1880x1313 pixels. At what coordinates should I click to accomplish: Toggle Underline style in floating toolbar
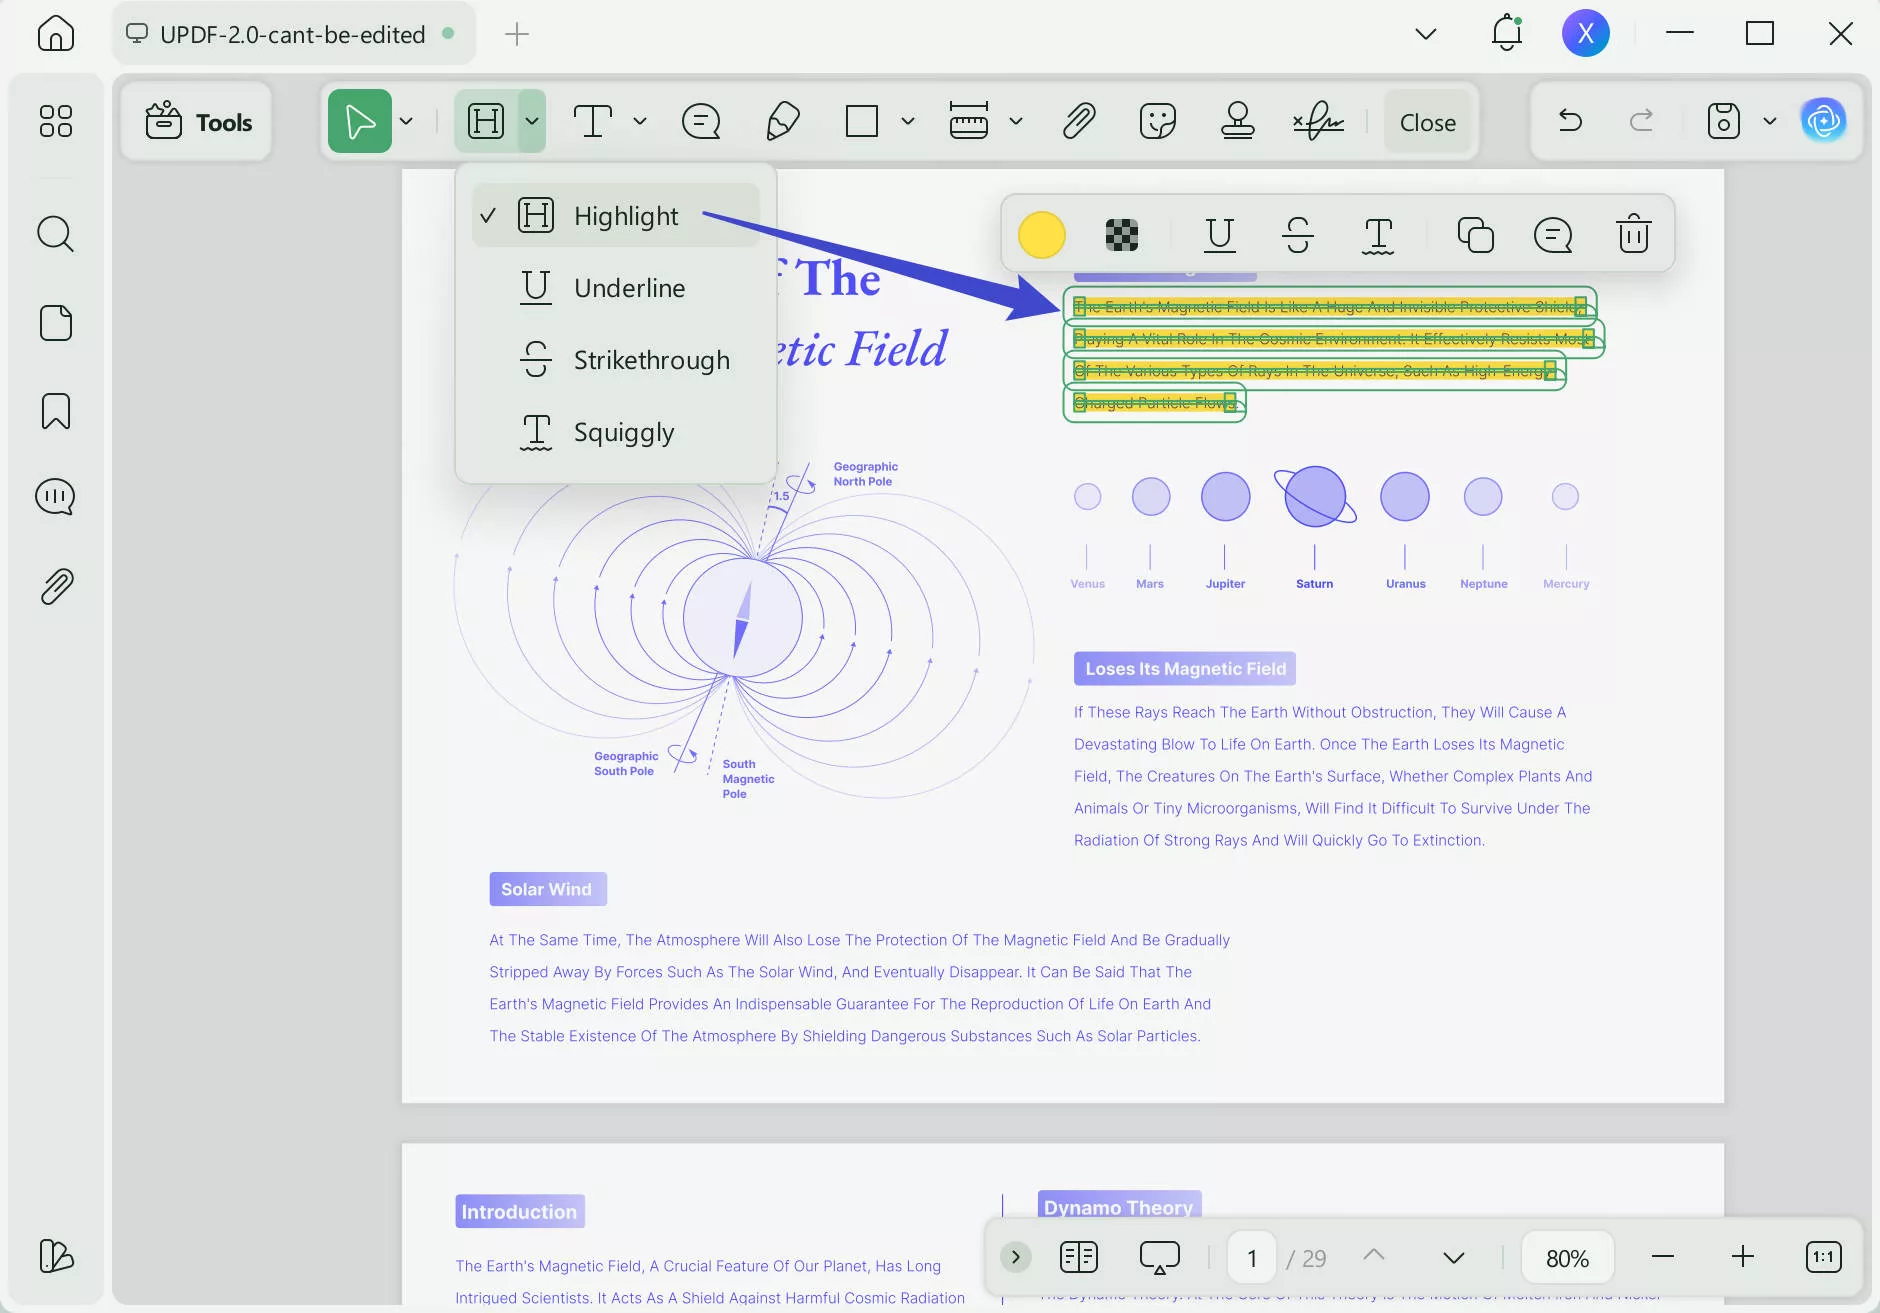(x=1218, y=234)
